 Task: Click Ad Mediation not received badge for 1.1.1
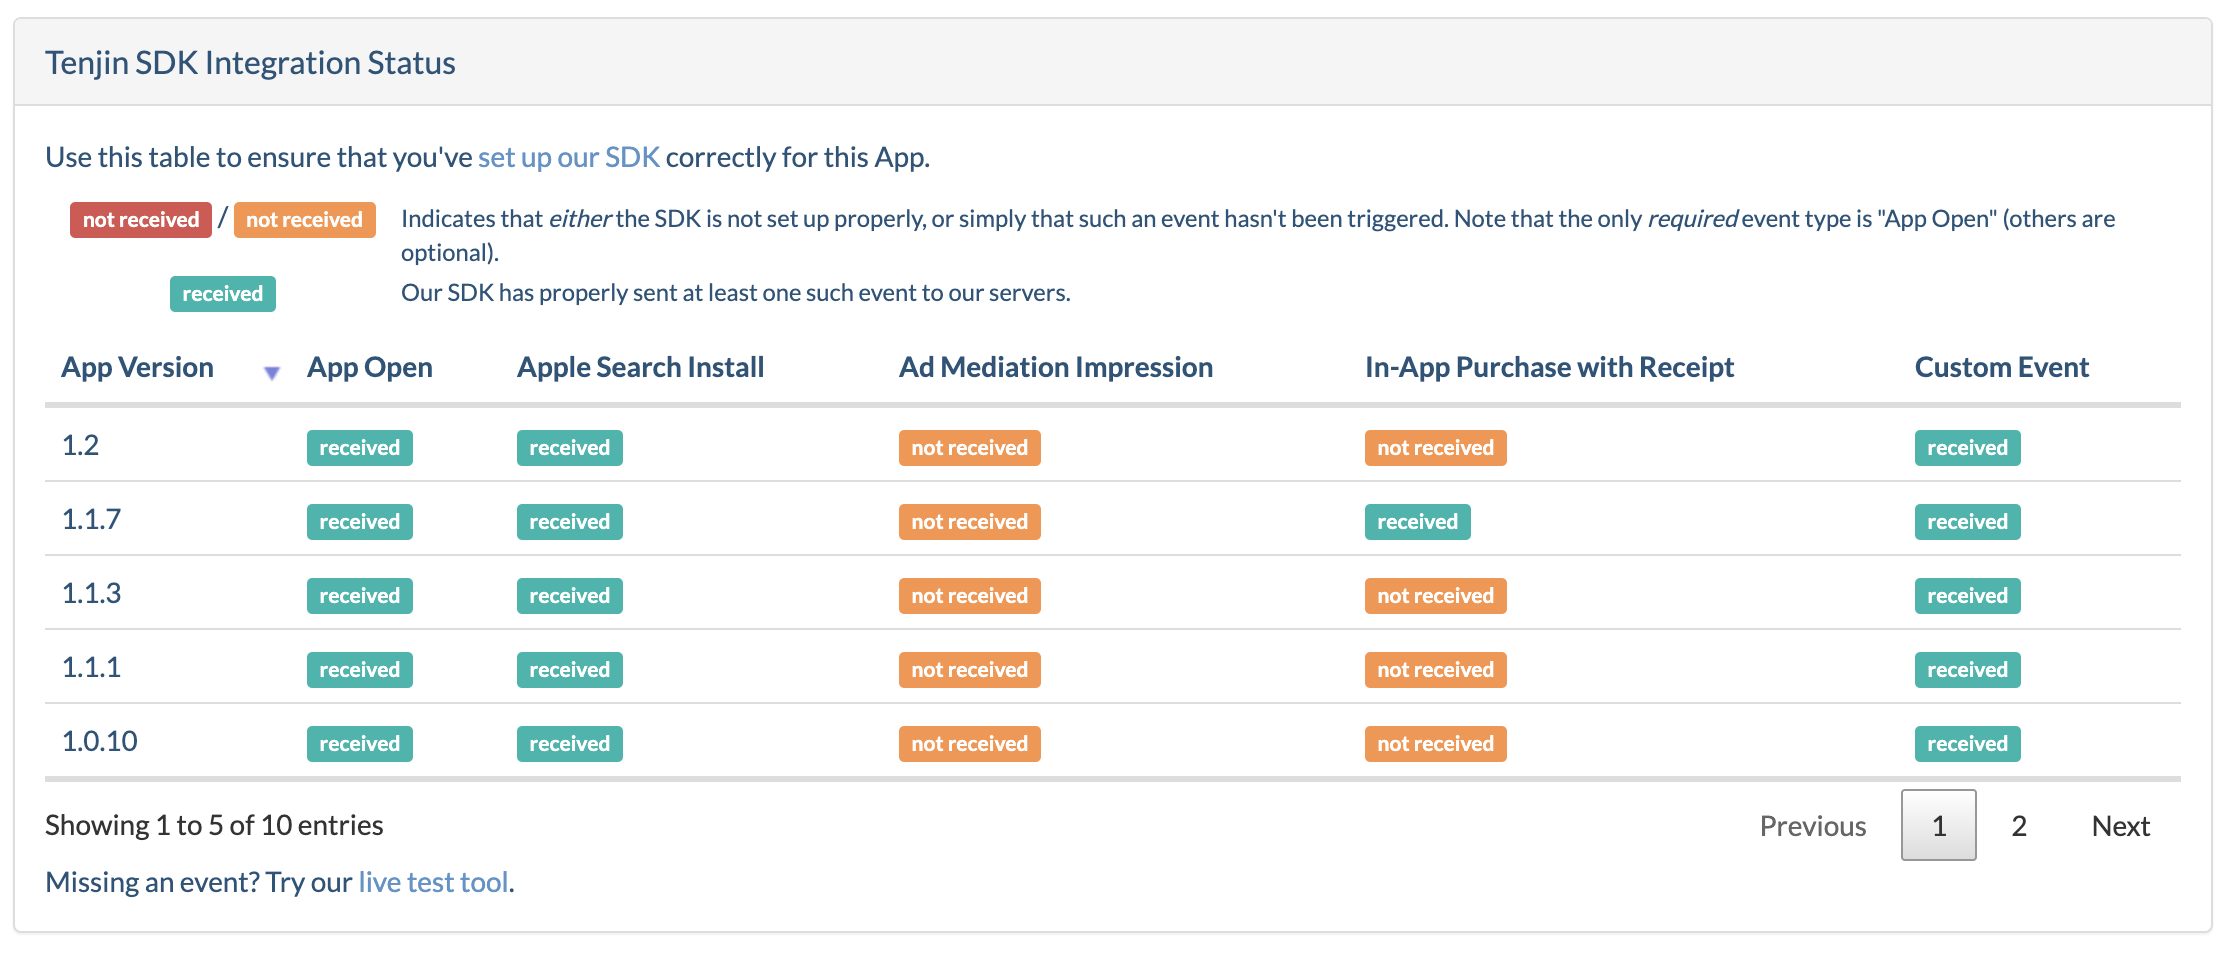970,670
